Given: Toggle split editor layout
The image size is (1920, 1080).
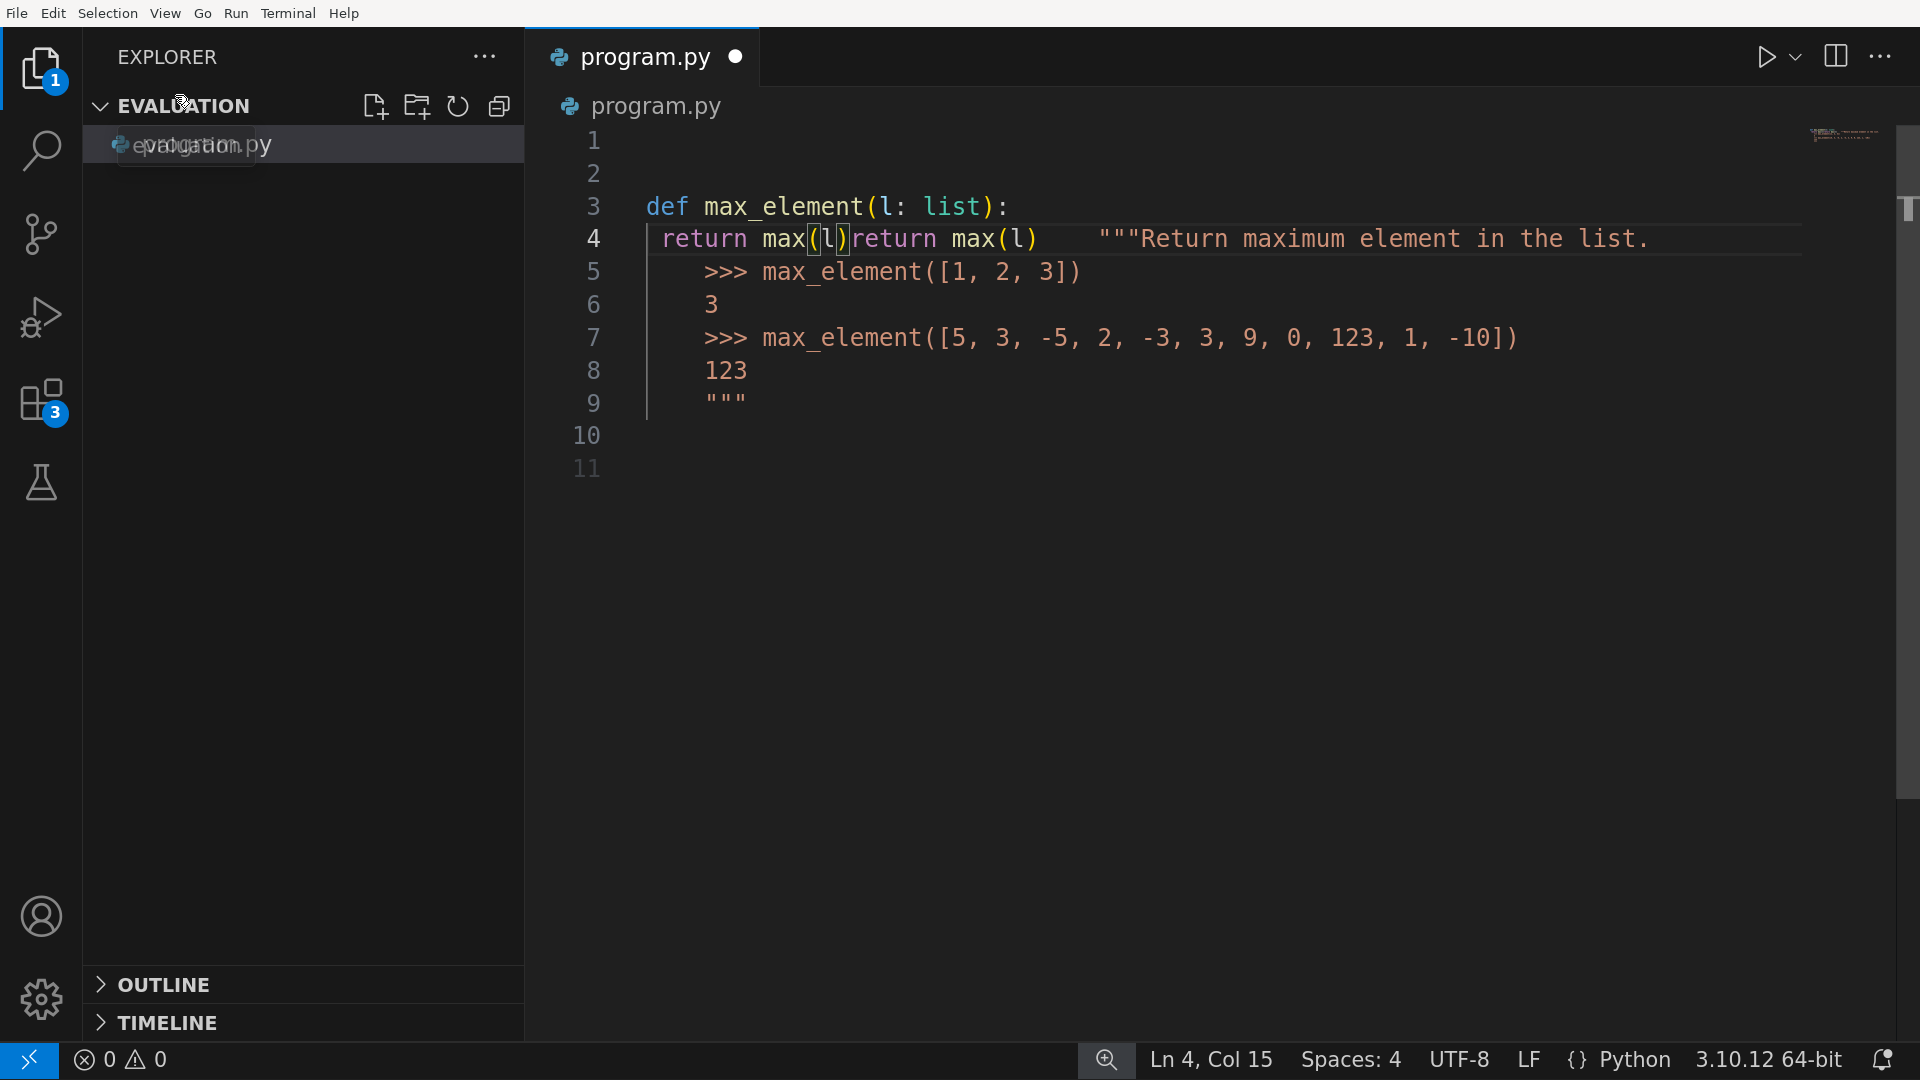Looking at the screenshot, I should [1835, 57].
